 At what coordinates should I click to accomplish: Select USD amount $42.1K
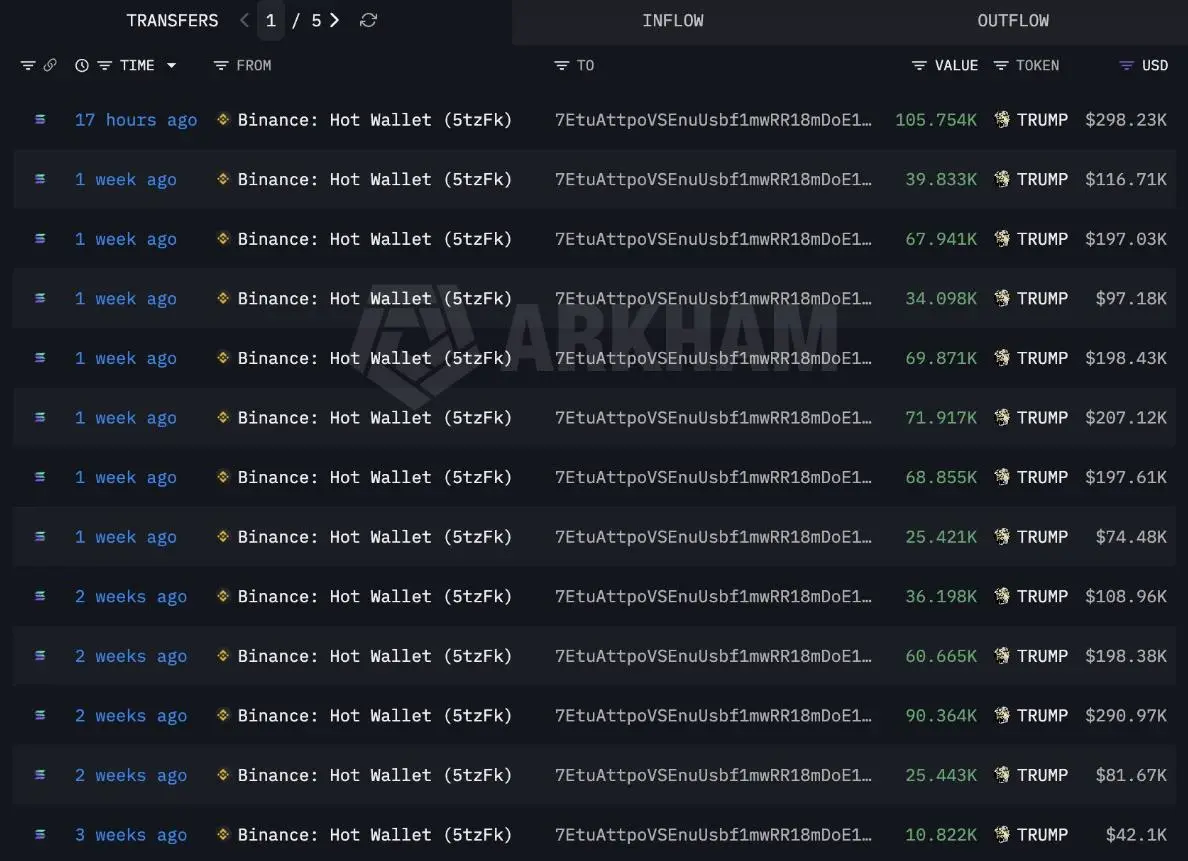(x=1136, y=834)
